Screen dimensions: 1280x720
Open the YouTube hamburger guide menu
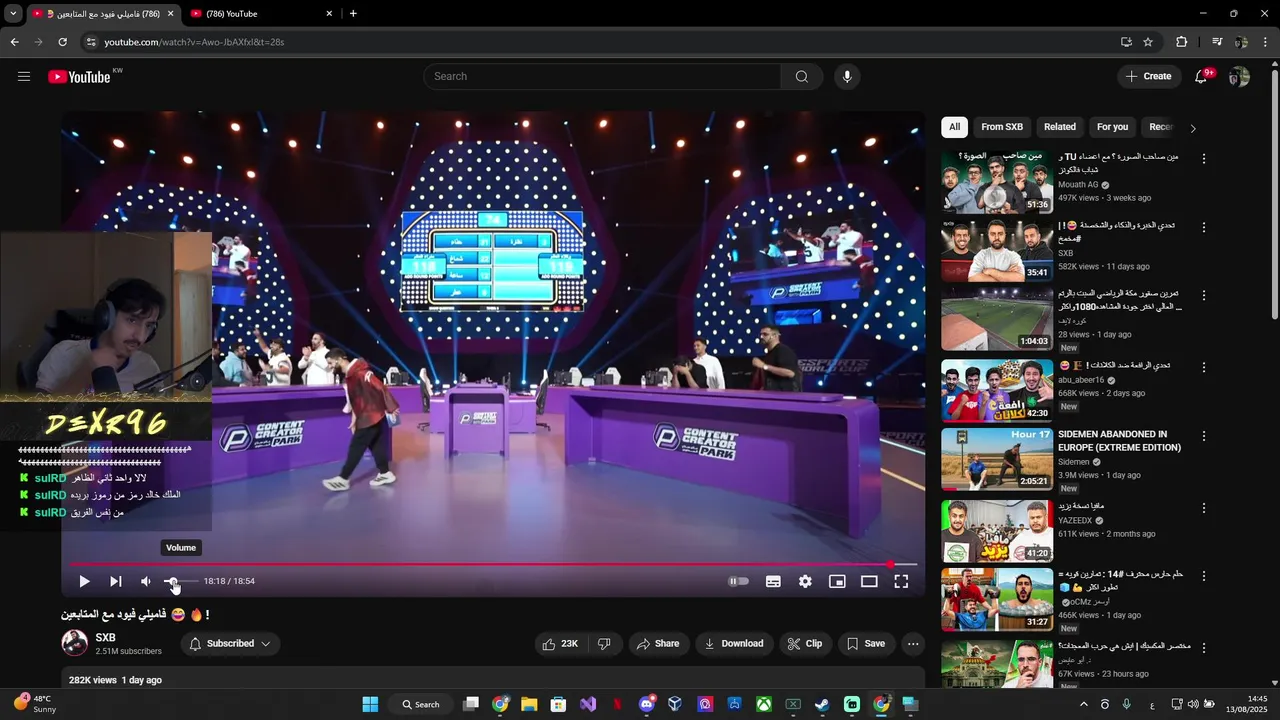[x=24, y=76]
